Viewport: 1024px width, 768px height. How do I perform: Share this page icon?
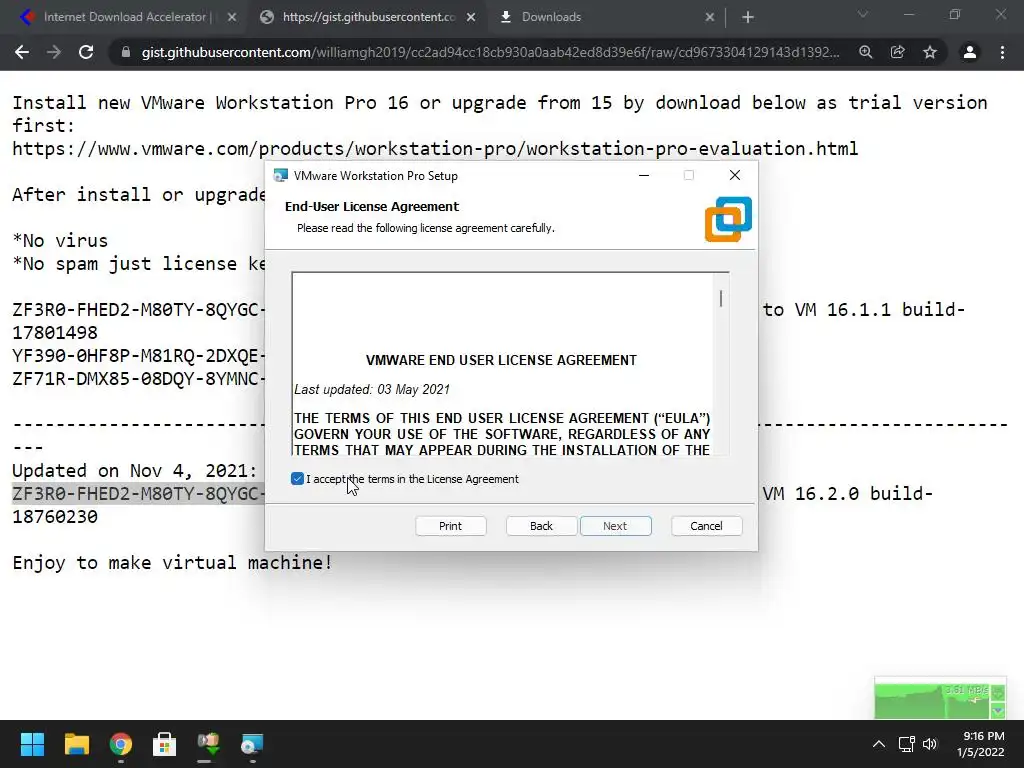897,52
